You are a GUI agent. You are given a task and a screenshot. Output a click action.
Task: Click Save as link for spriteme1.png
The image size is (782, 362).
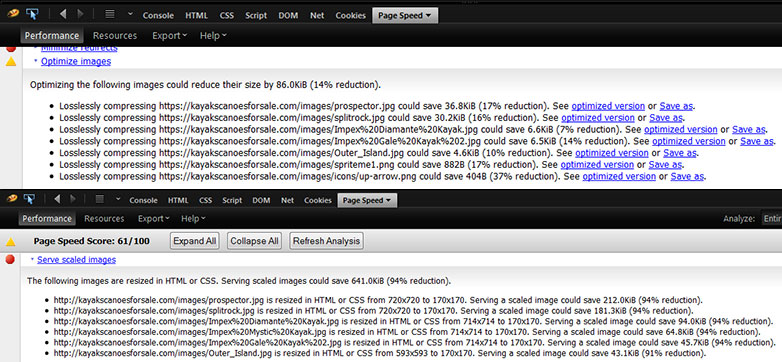click(665, 165)
